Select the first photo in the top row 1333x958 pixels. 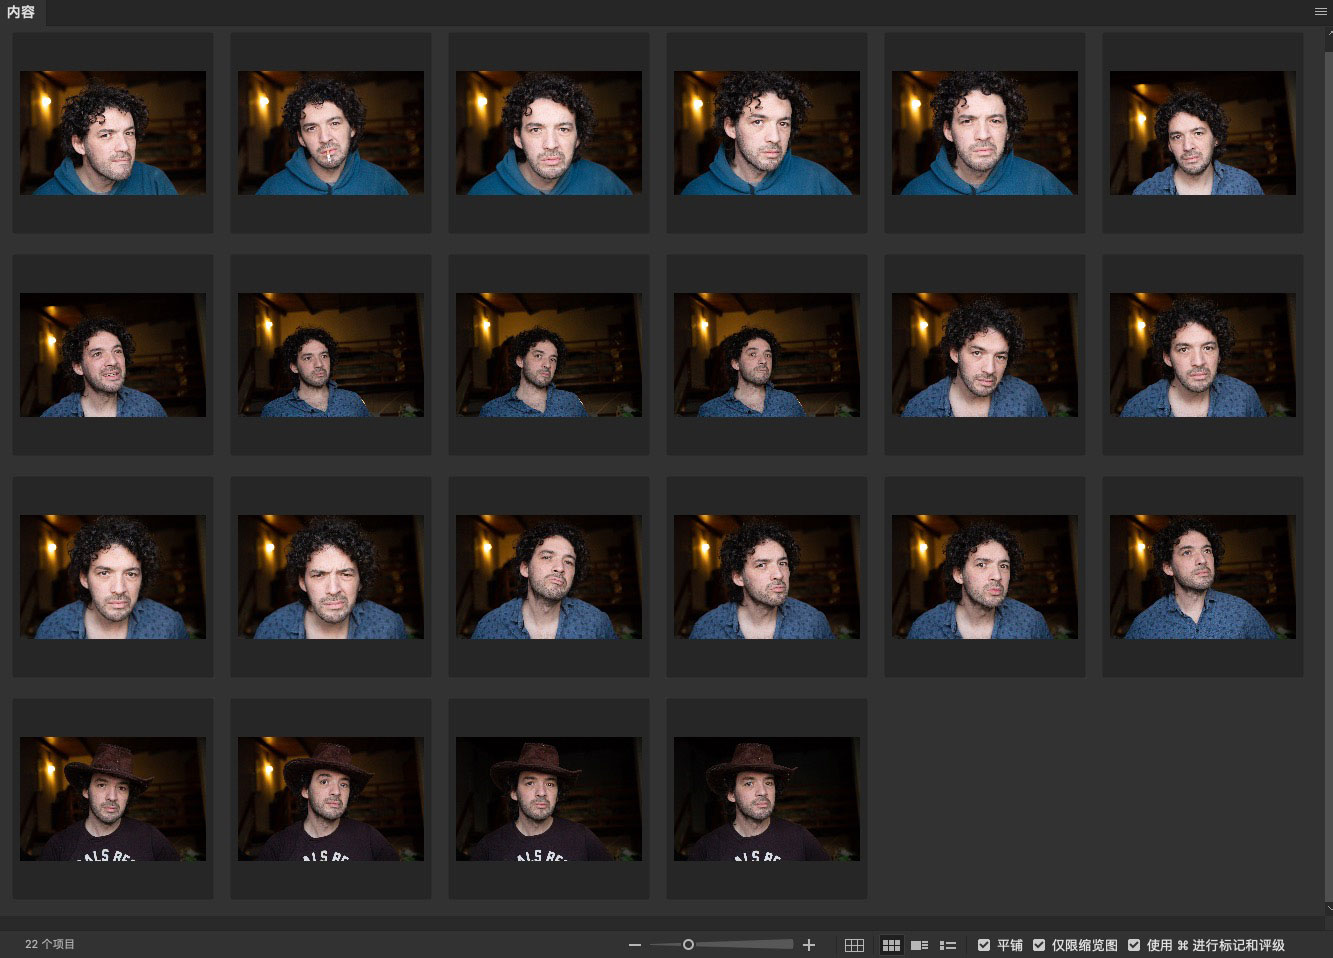click(113, 132)
